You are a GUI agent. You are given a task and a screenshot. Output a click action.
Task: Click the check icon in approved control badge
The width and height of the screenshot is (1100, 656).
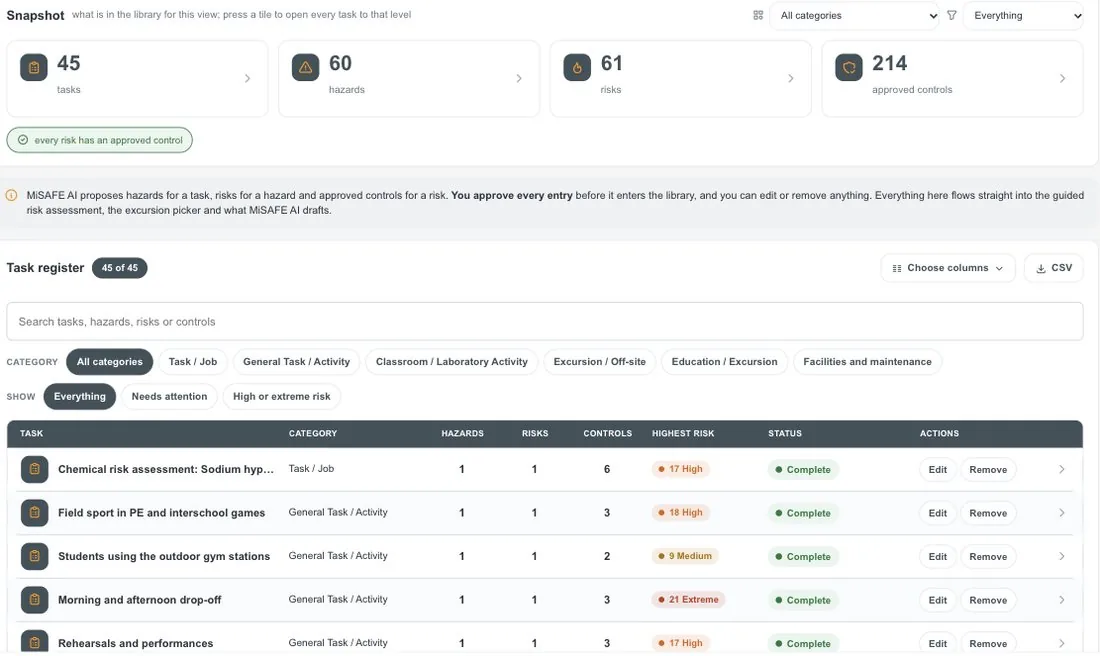pos(23,140)
